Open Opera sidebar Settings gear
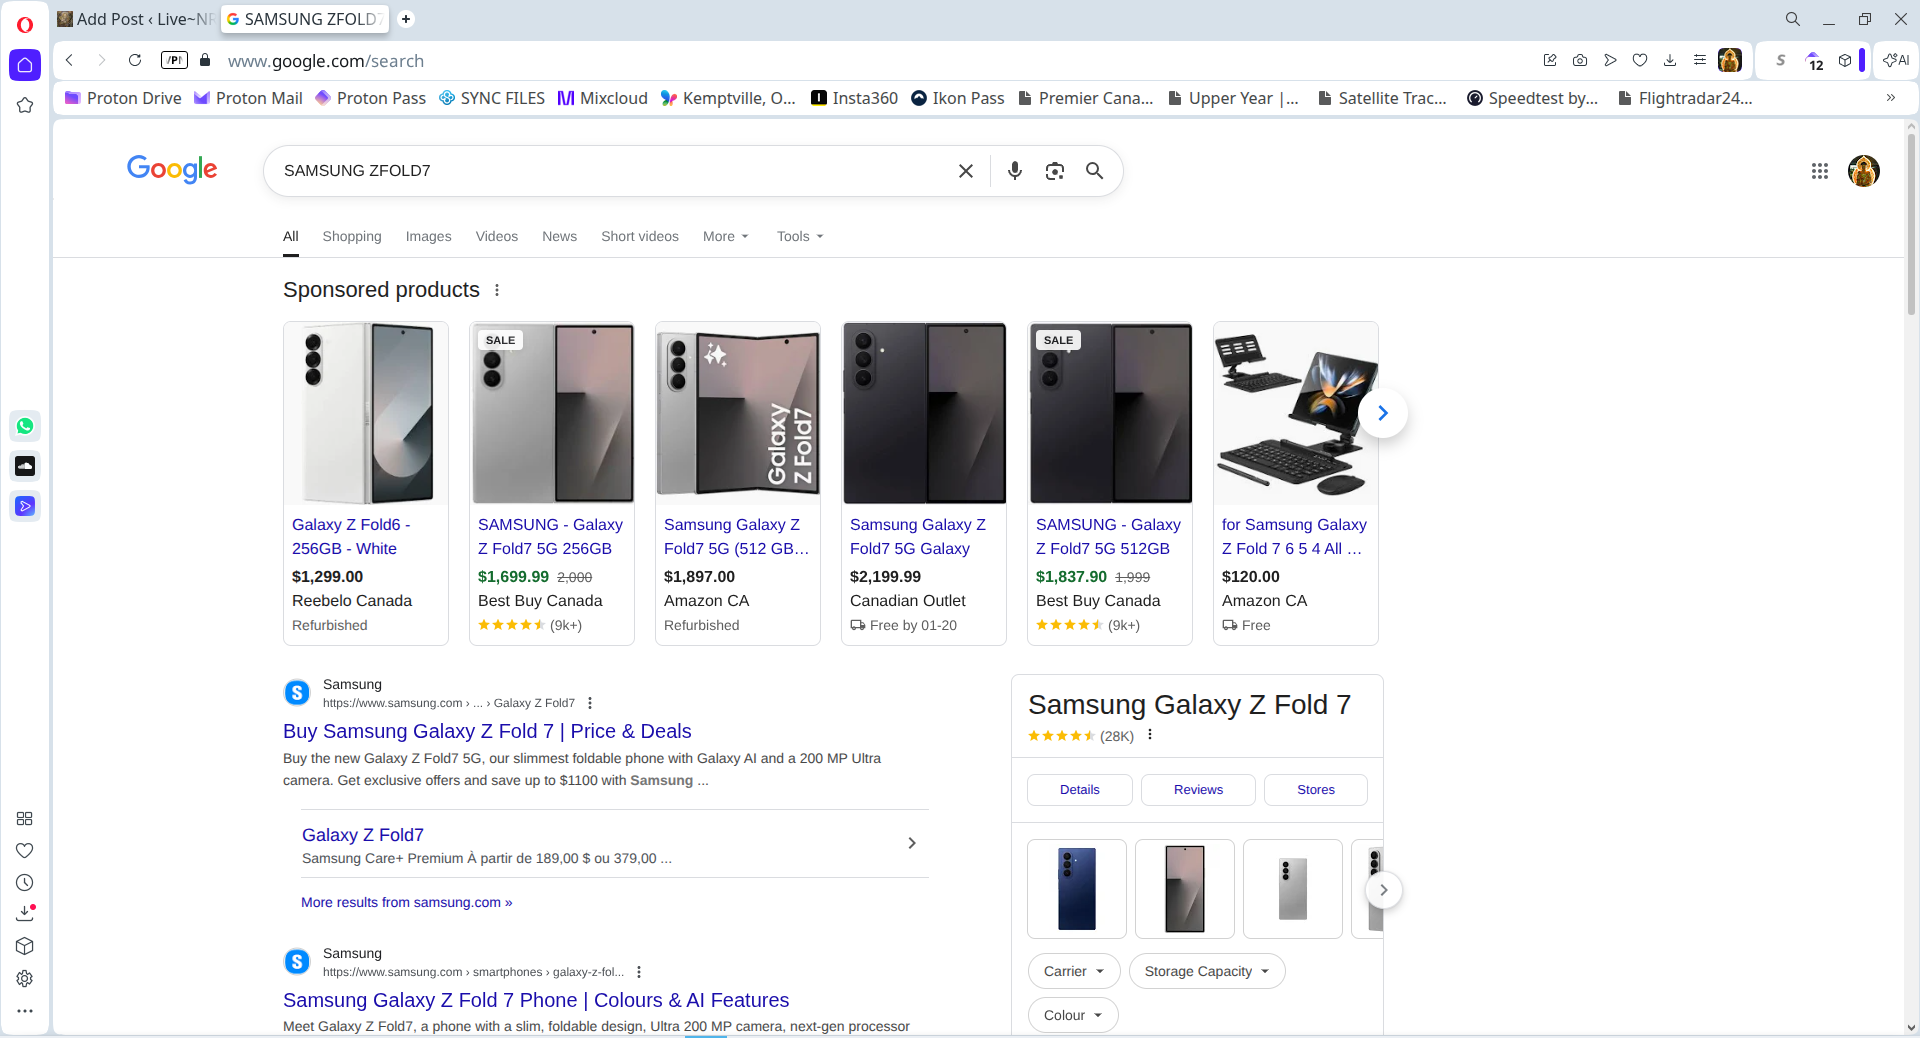1920x1038 pixels. tap(25, 979)
